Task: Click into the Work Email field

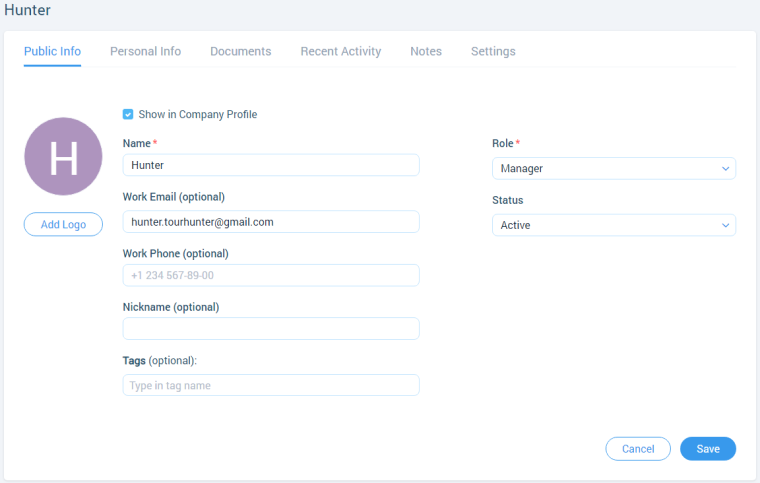Action: pyautogui.click(x=271, y=222)
